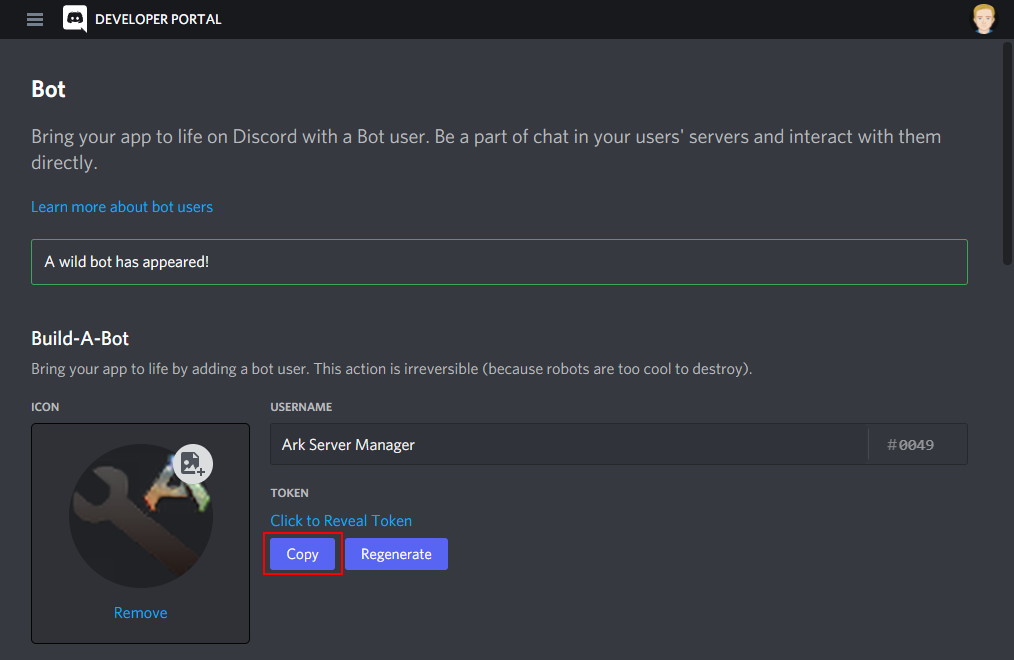Remove the bot icon

tap(140, 613)
